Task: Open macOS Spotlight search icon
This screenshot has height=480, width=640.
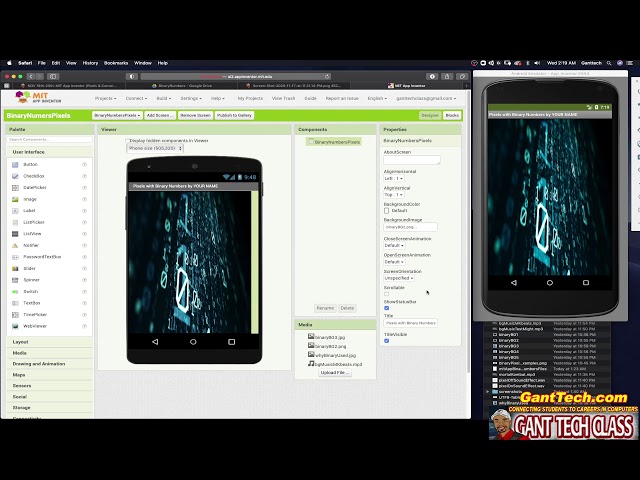Action: [609, 63]
